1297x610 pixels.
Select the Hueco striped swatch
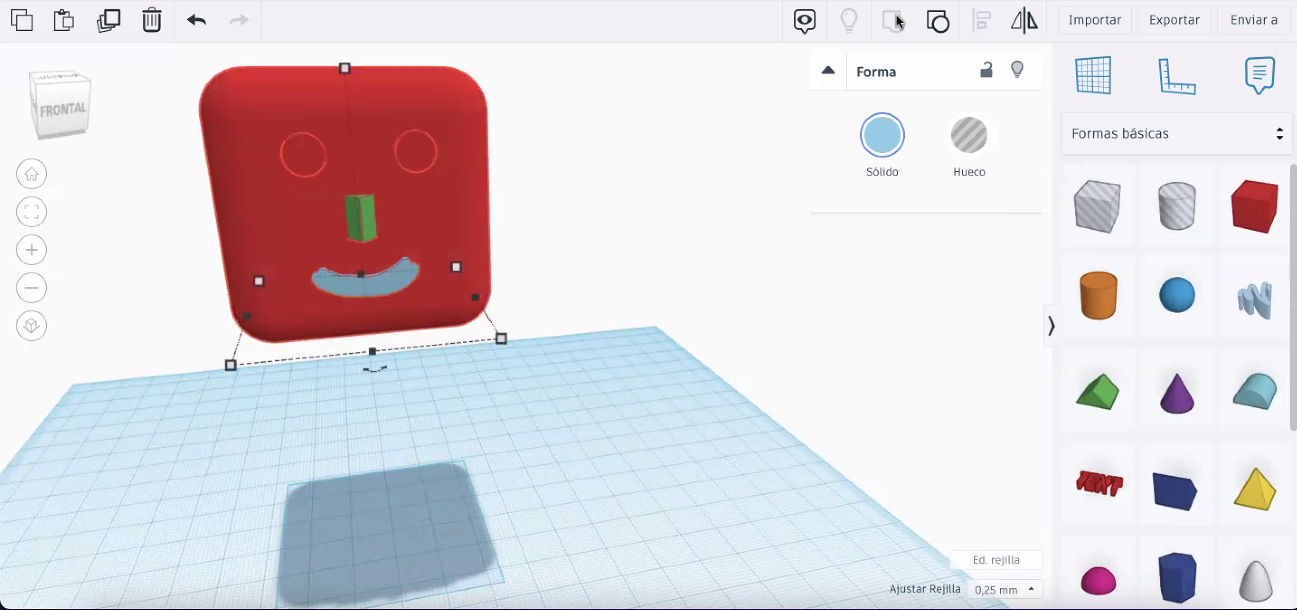tap(969, 135)
